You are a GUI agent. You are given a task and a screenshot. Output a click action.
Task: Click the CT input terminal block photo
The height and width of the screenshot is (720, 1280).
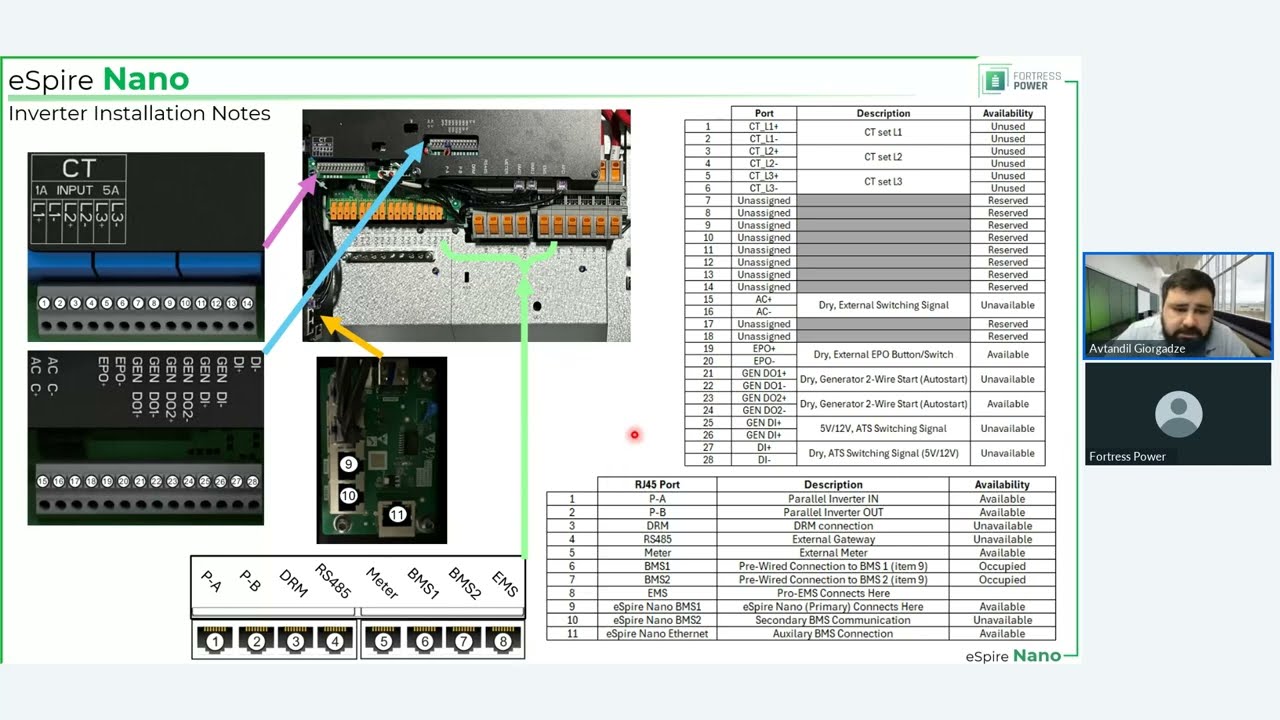click(146, 247)
